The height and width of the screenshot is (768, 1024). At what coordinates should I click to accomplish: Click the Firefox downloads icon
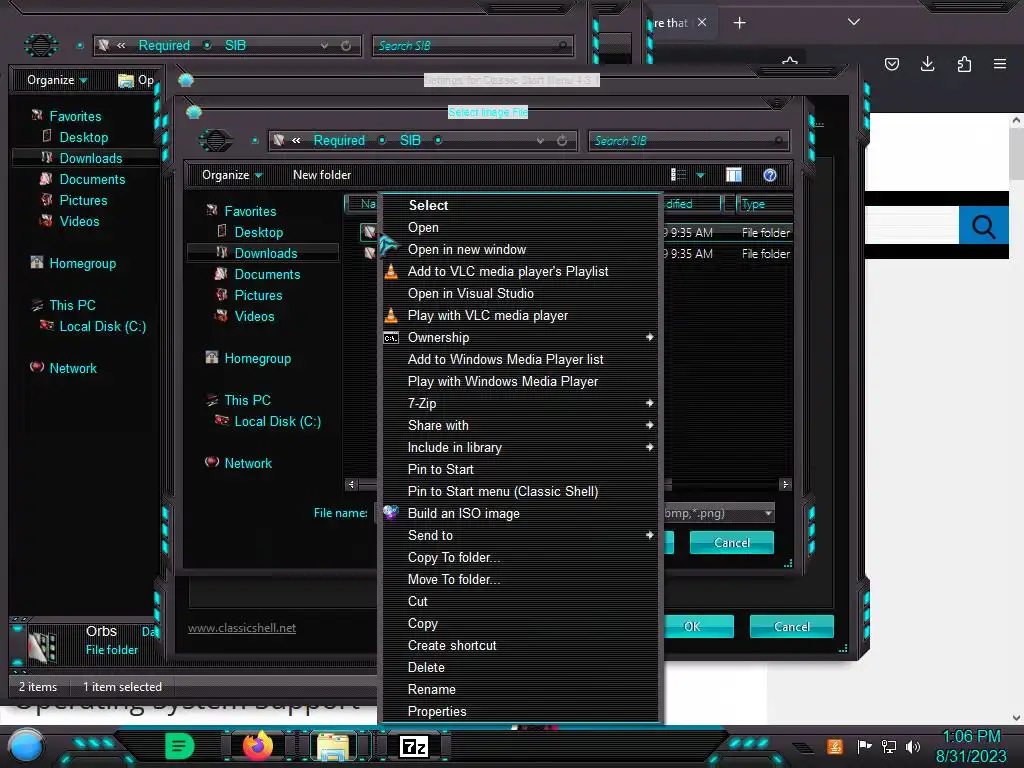(x=927, y=64)
